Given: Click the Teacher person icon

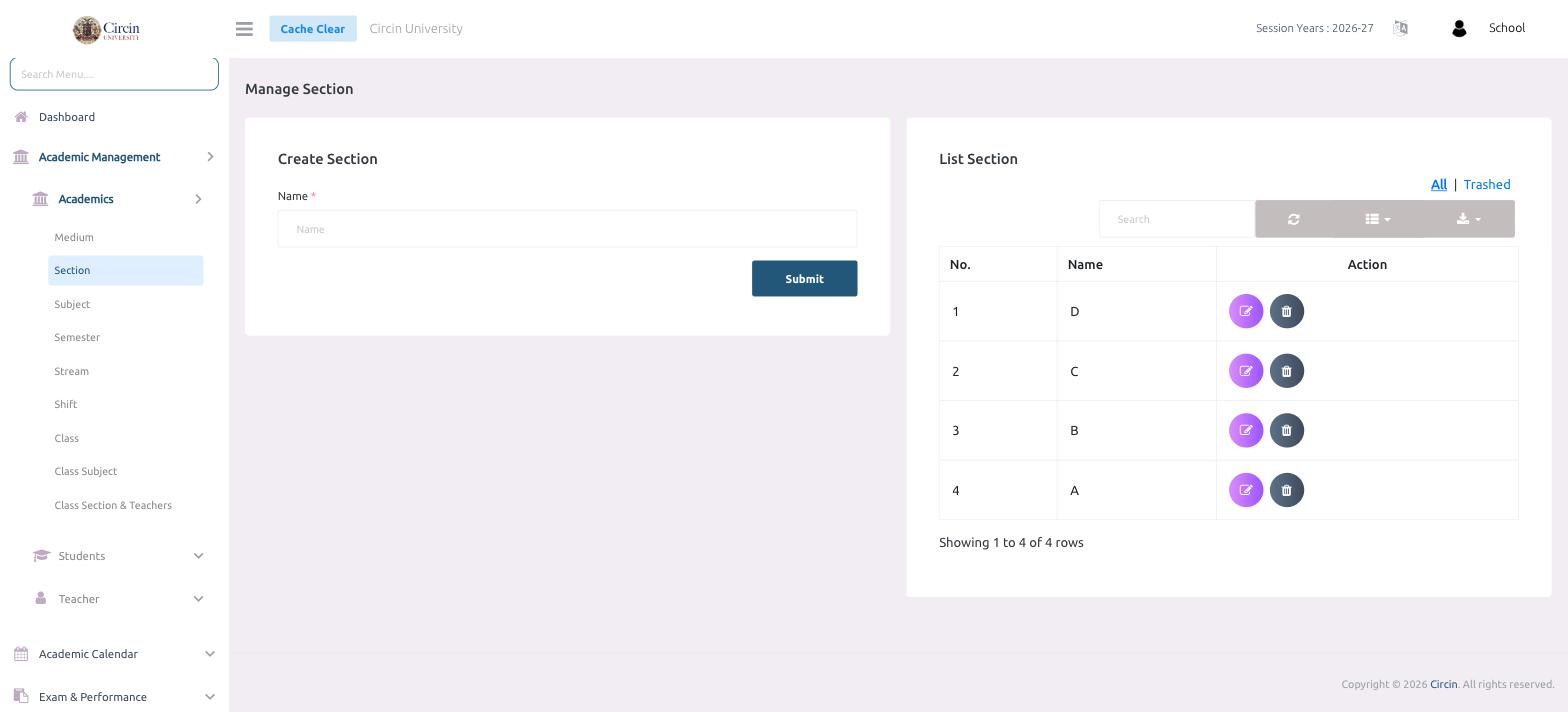Looking at the screenshot, I should coord(40,598).
